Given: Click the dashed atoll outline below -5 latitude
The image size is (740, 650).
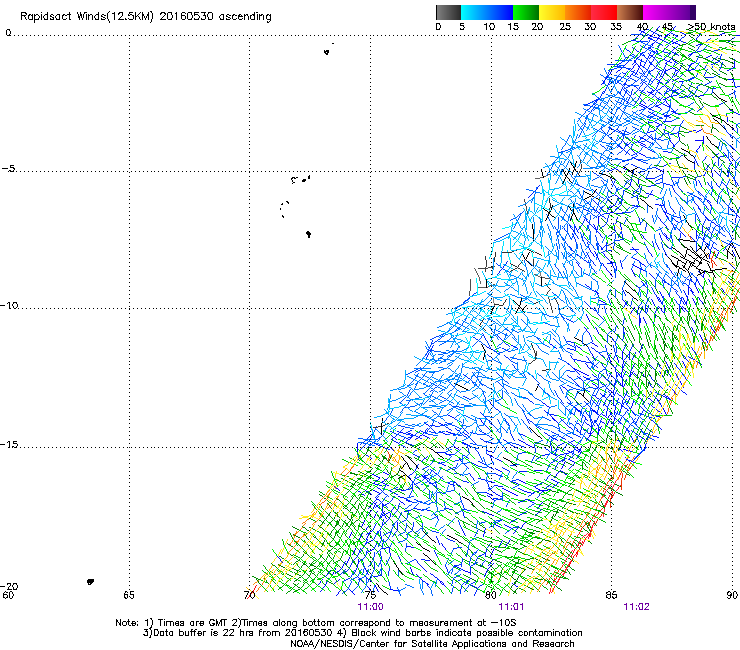Looking at the screenshot, I should coord(284,209).
